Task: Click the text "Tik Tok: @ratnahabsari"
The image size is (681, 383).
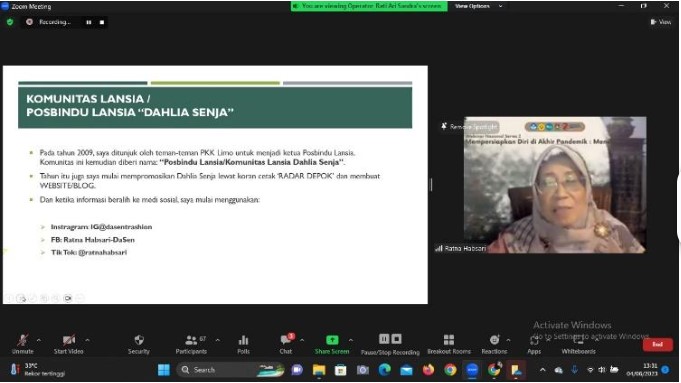Action: click(89, 252)
